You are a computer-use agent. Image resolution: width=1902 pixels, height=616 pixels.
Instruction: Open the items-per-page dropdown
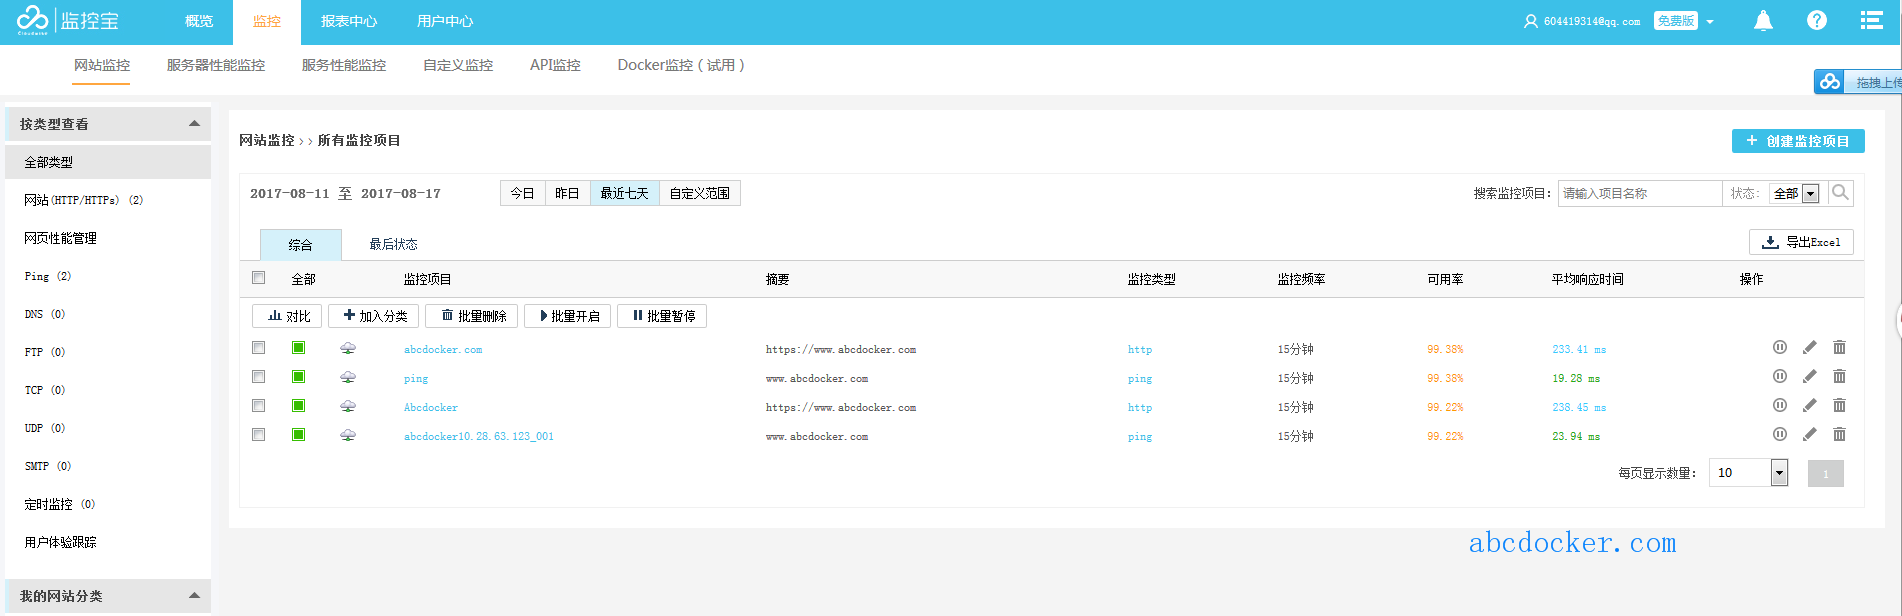(1778, 473)
